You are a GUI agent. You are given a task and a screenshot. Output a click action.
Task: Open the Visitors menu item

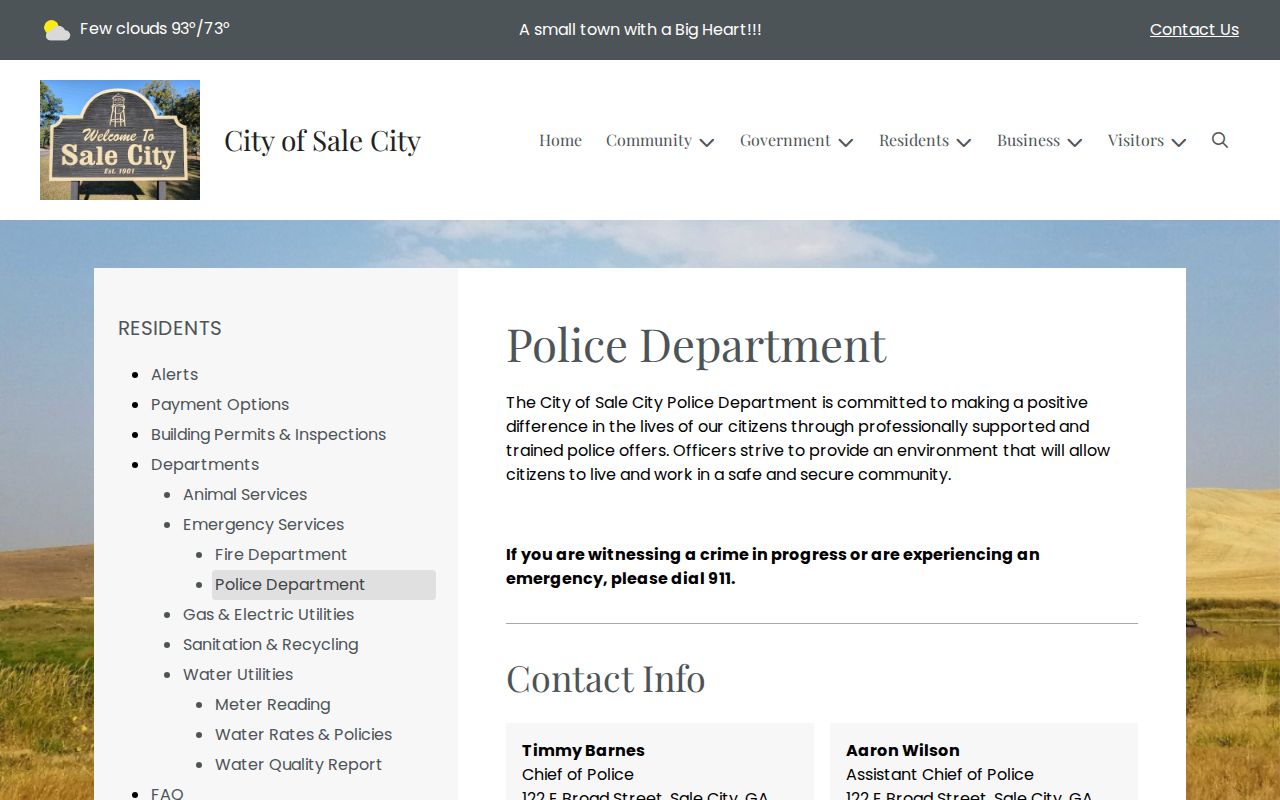coord(1135,140)
